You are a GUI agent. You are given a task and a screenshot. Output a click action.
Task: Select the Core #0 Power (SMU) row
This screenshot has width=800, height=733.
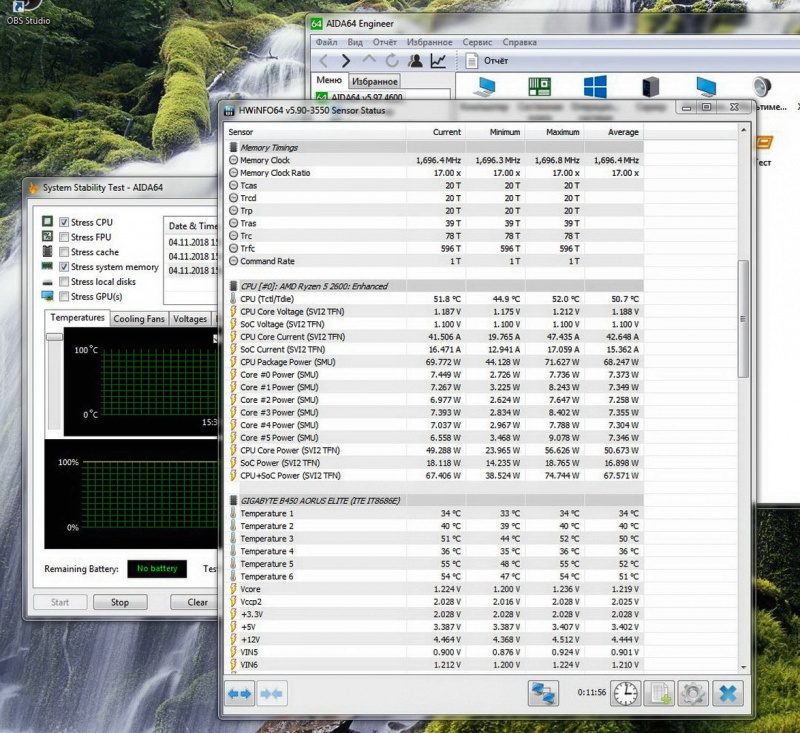[435, 374]
